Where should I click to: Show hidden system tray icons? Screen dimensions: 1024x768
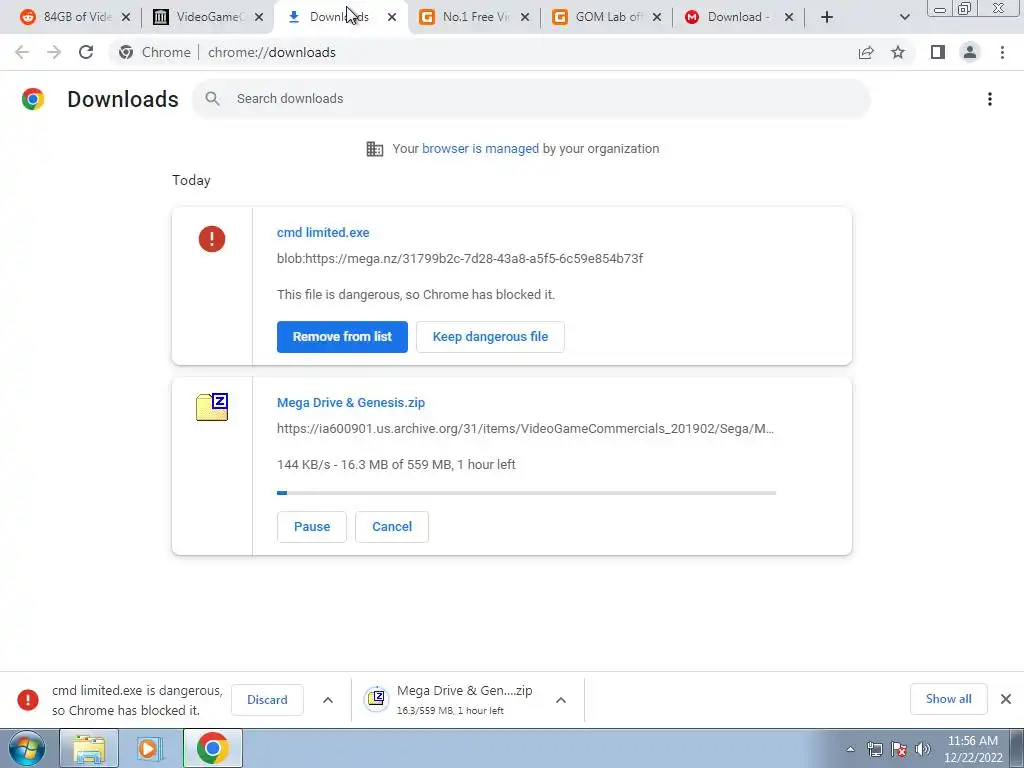pos(850,749)
